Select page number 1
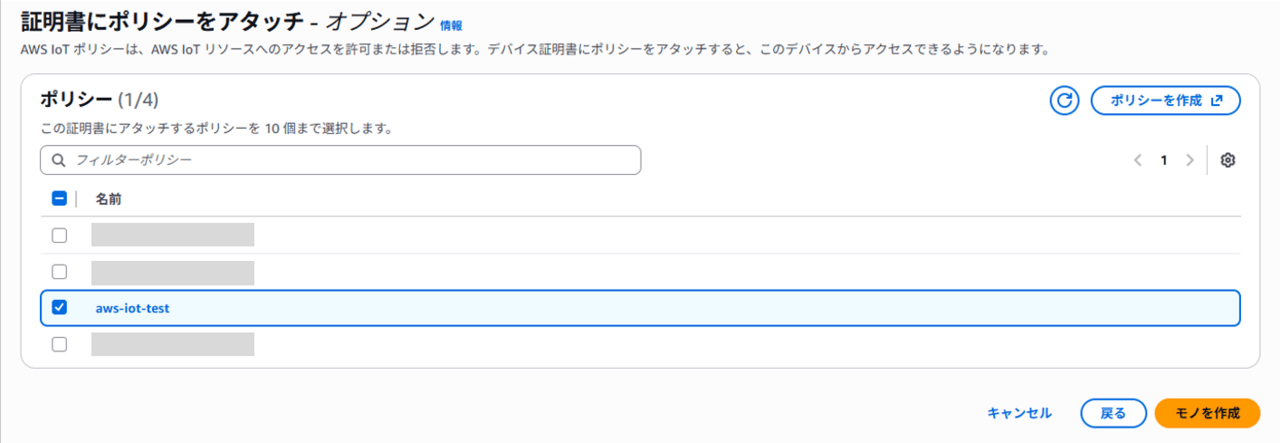The width and height of the screenshot is (1280, 443). (x=1164, y=160)
